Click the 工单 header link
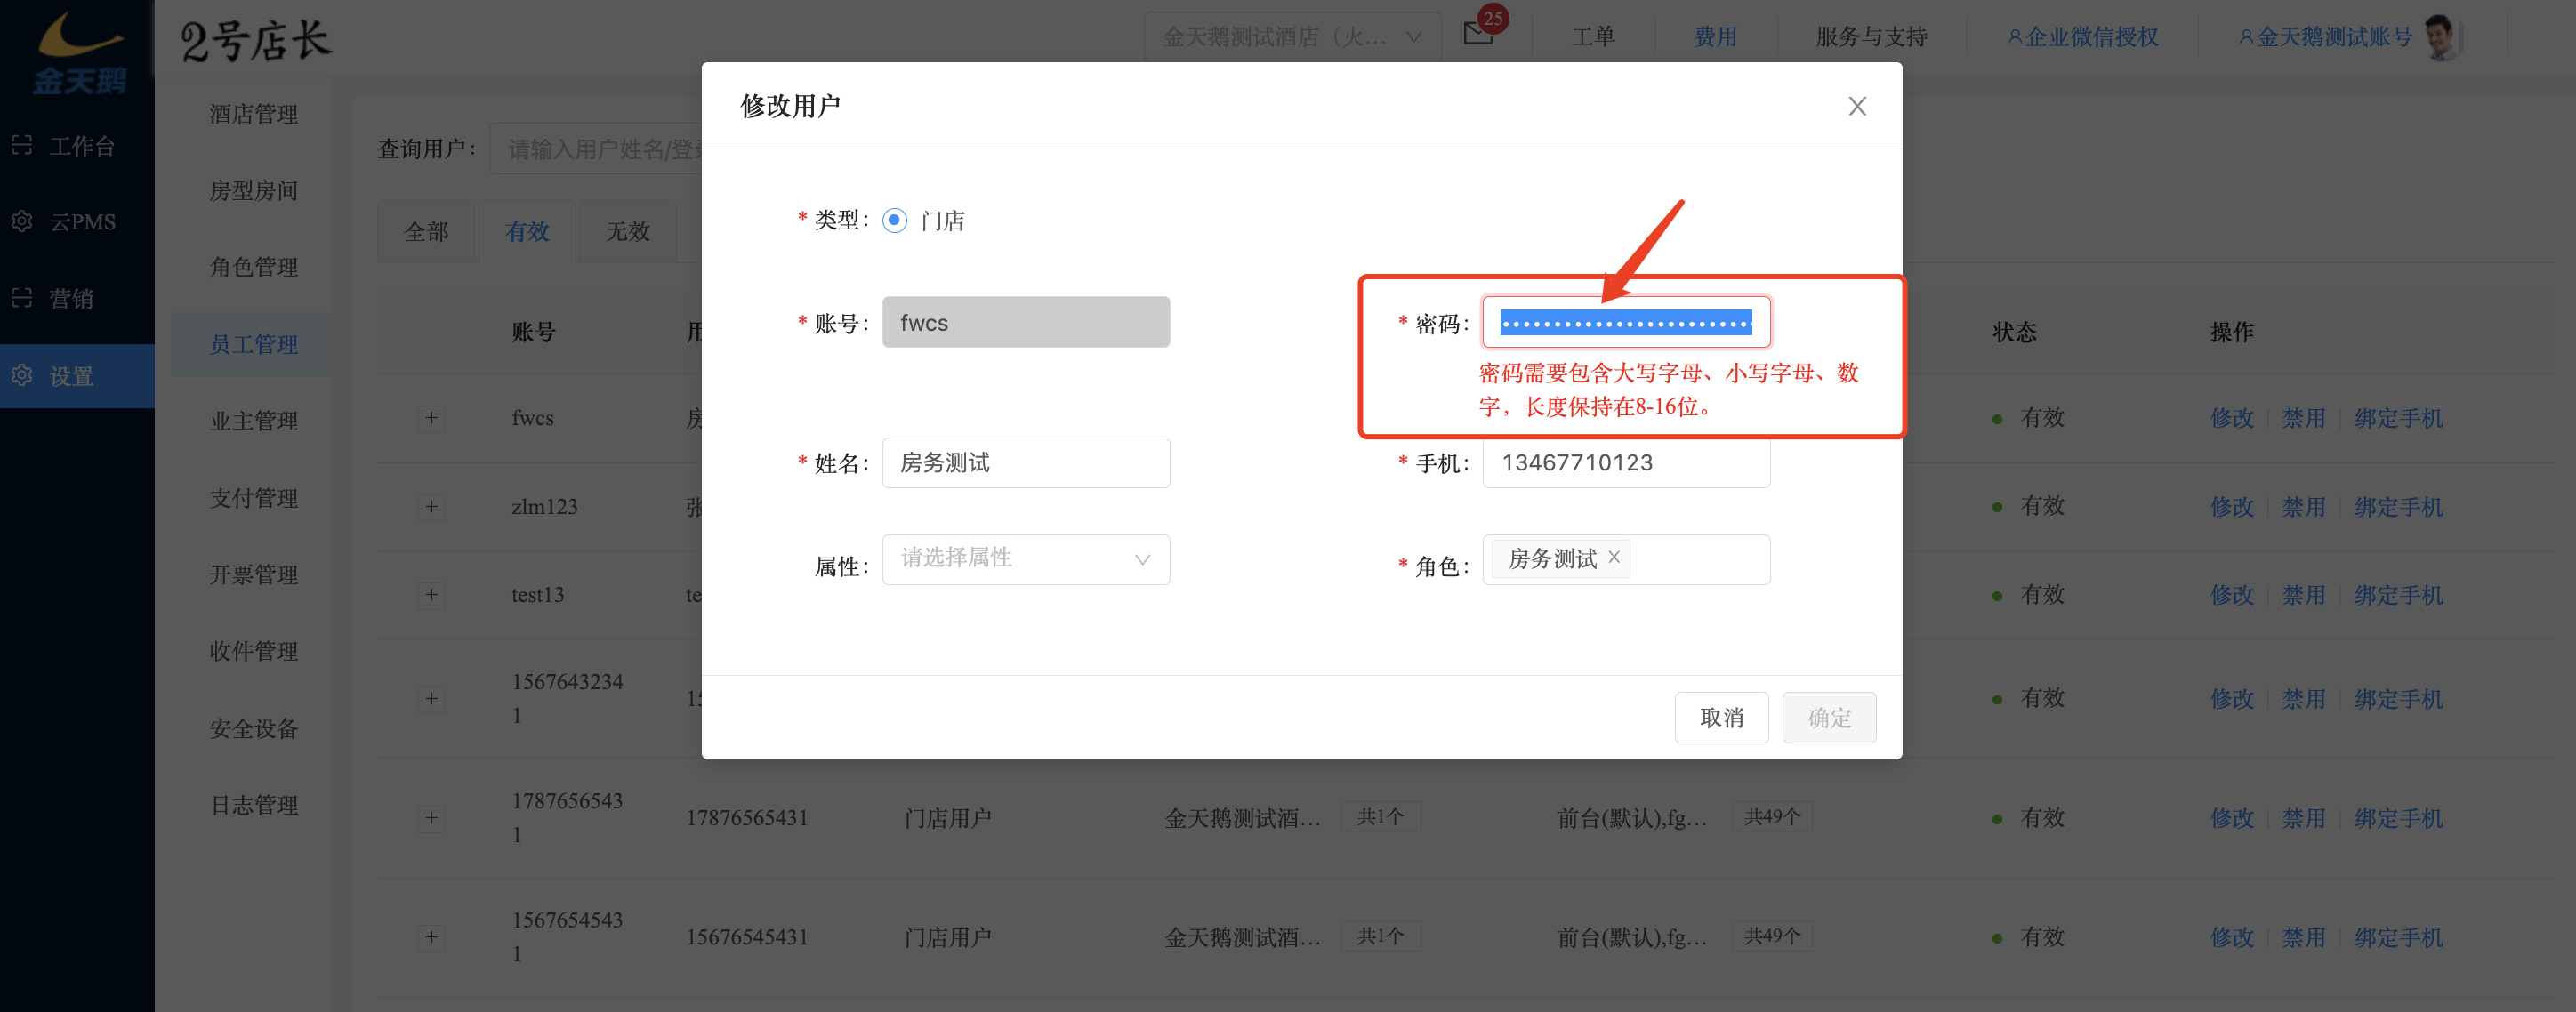This screenshot has height=1012, width=2576. [1593, 37]
